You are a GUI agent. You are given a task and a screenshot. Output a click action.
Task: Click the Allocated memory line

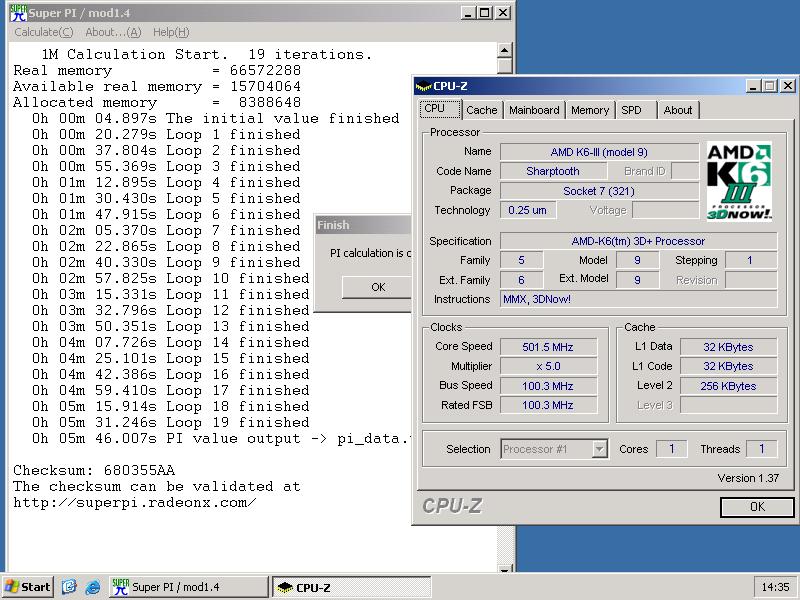(x=157, y=103)
